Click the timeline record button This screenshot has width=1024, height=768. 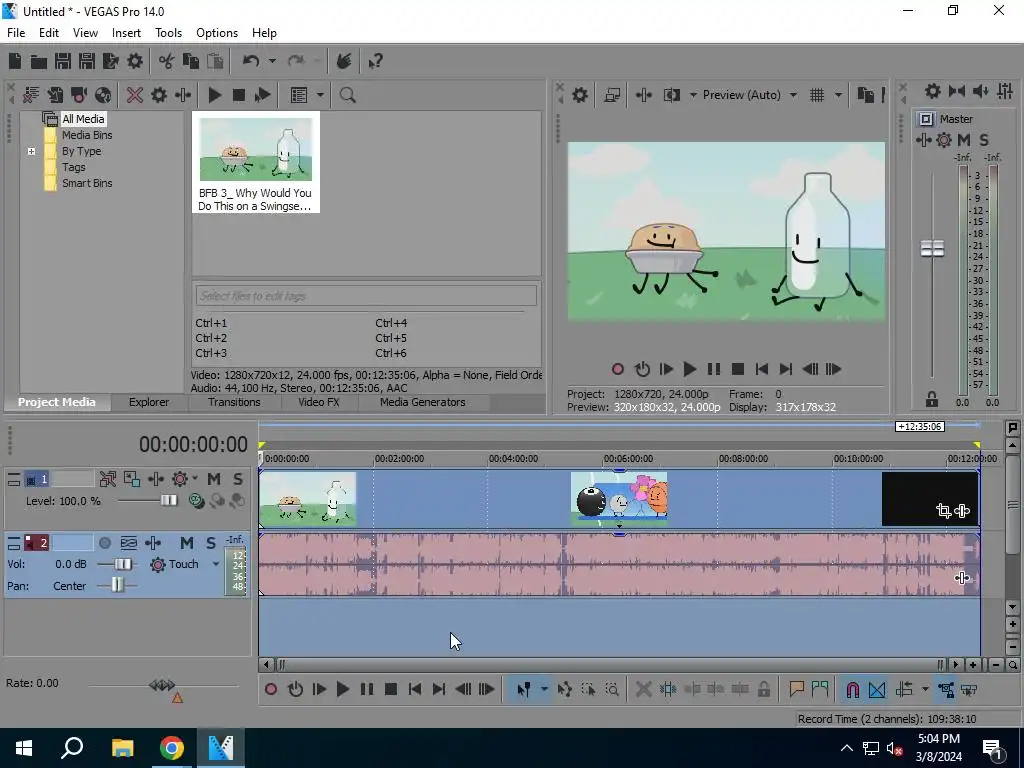click(x=270, y=690)
